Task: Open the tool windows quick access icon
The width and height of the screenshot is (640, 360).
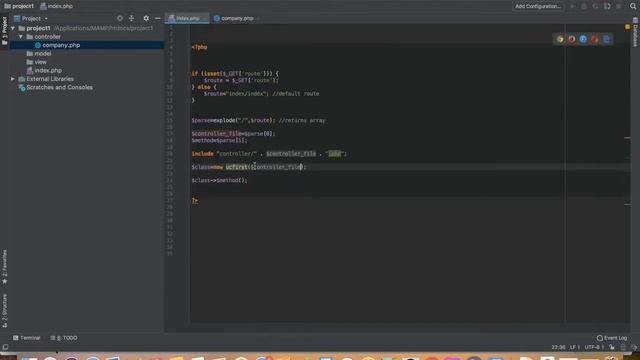Action: point(5,347)
